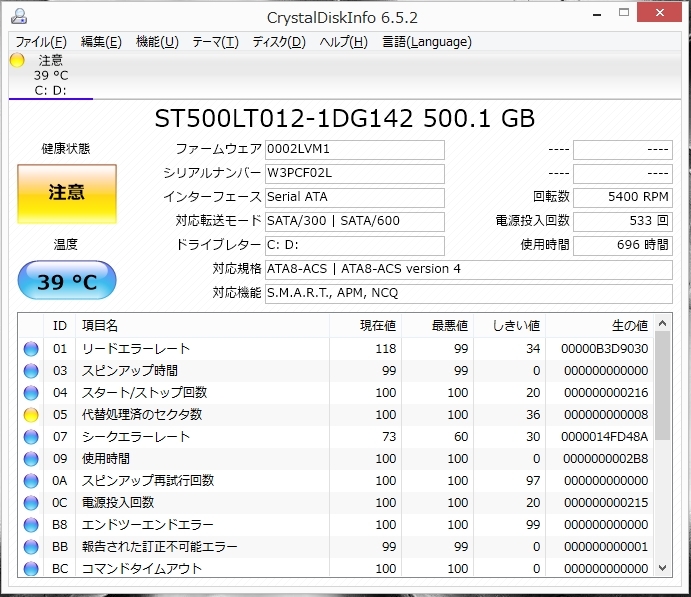The image size is (691, 597).
Task: Click raw value 0000014FD48A
Action: (x=605, y=437)
